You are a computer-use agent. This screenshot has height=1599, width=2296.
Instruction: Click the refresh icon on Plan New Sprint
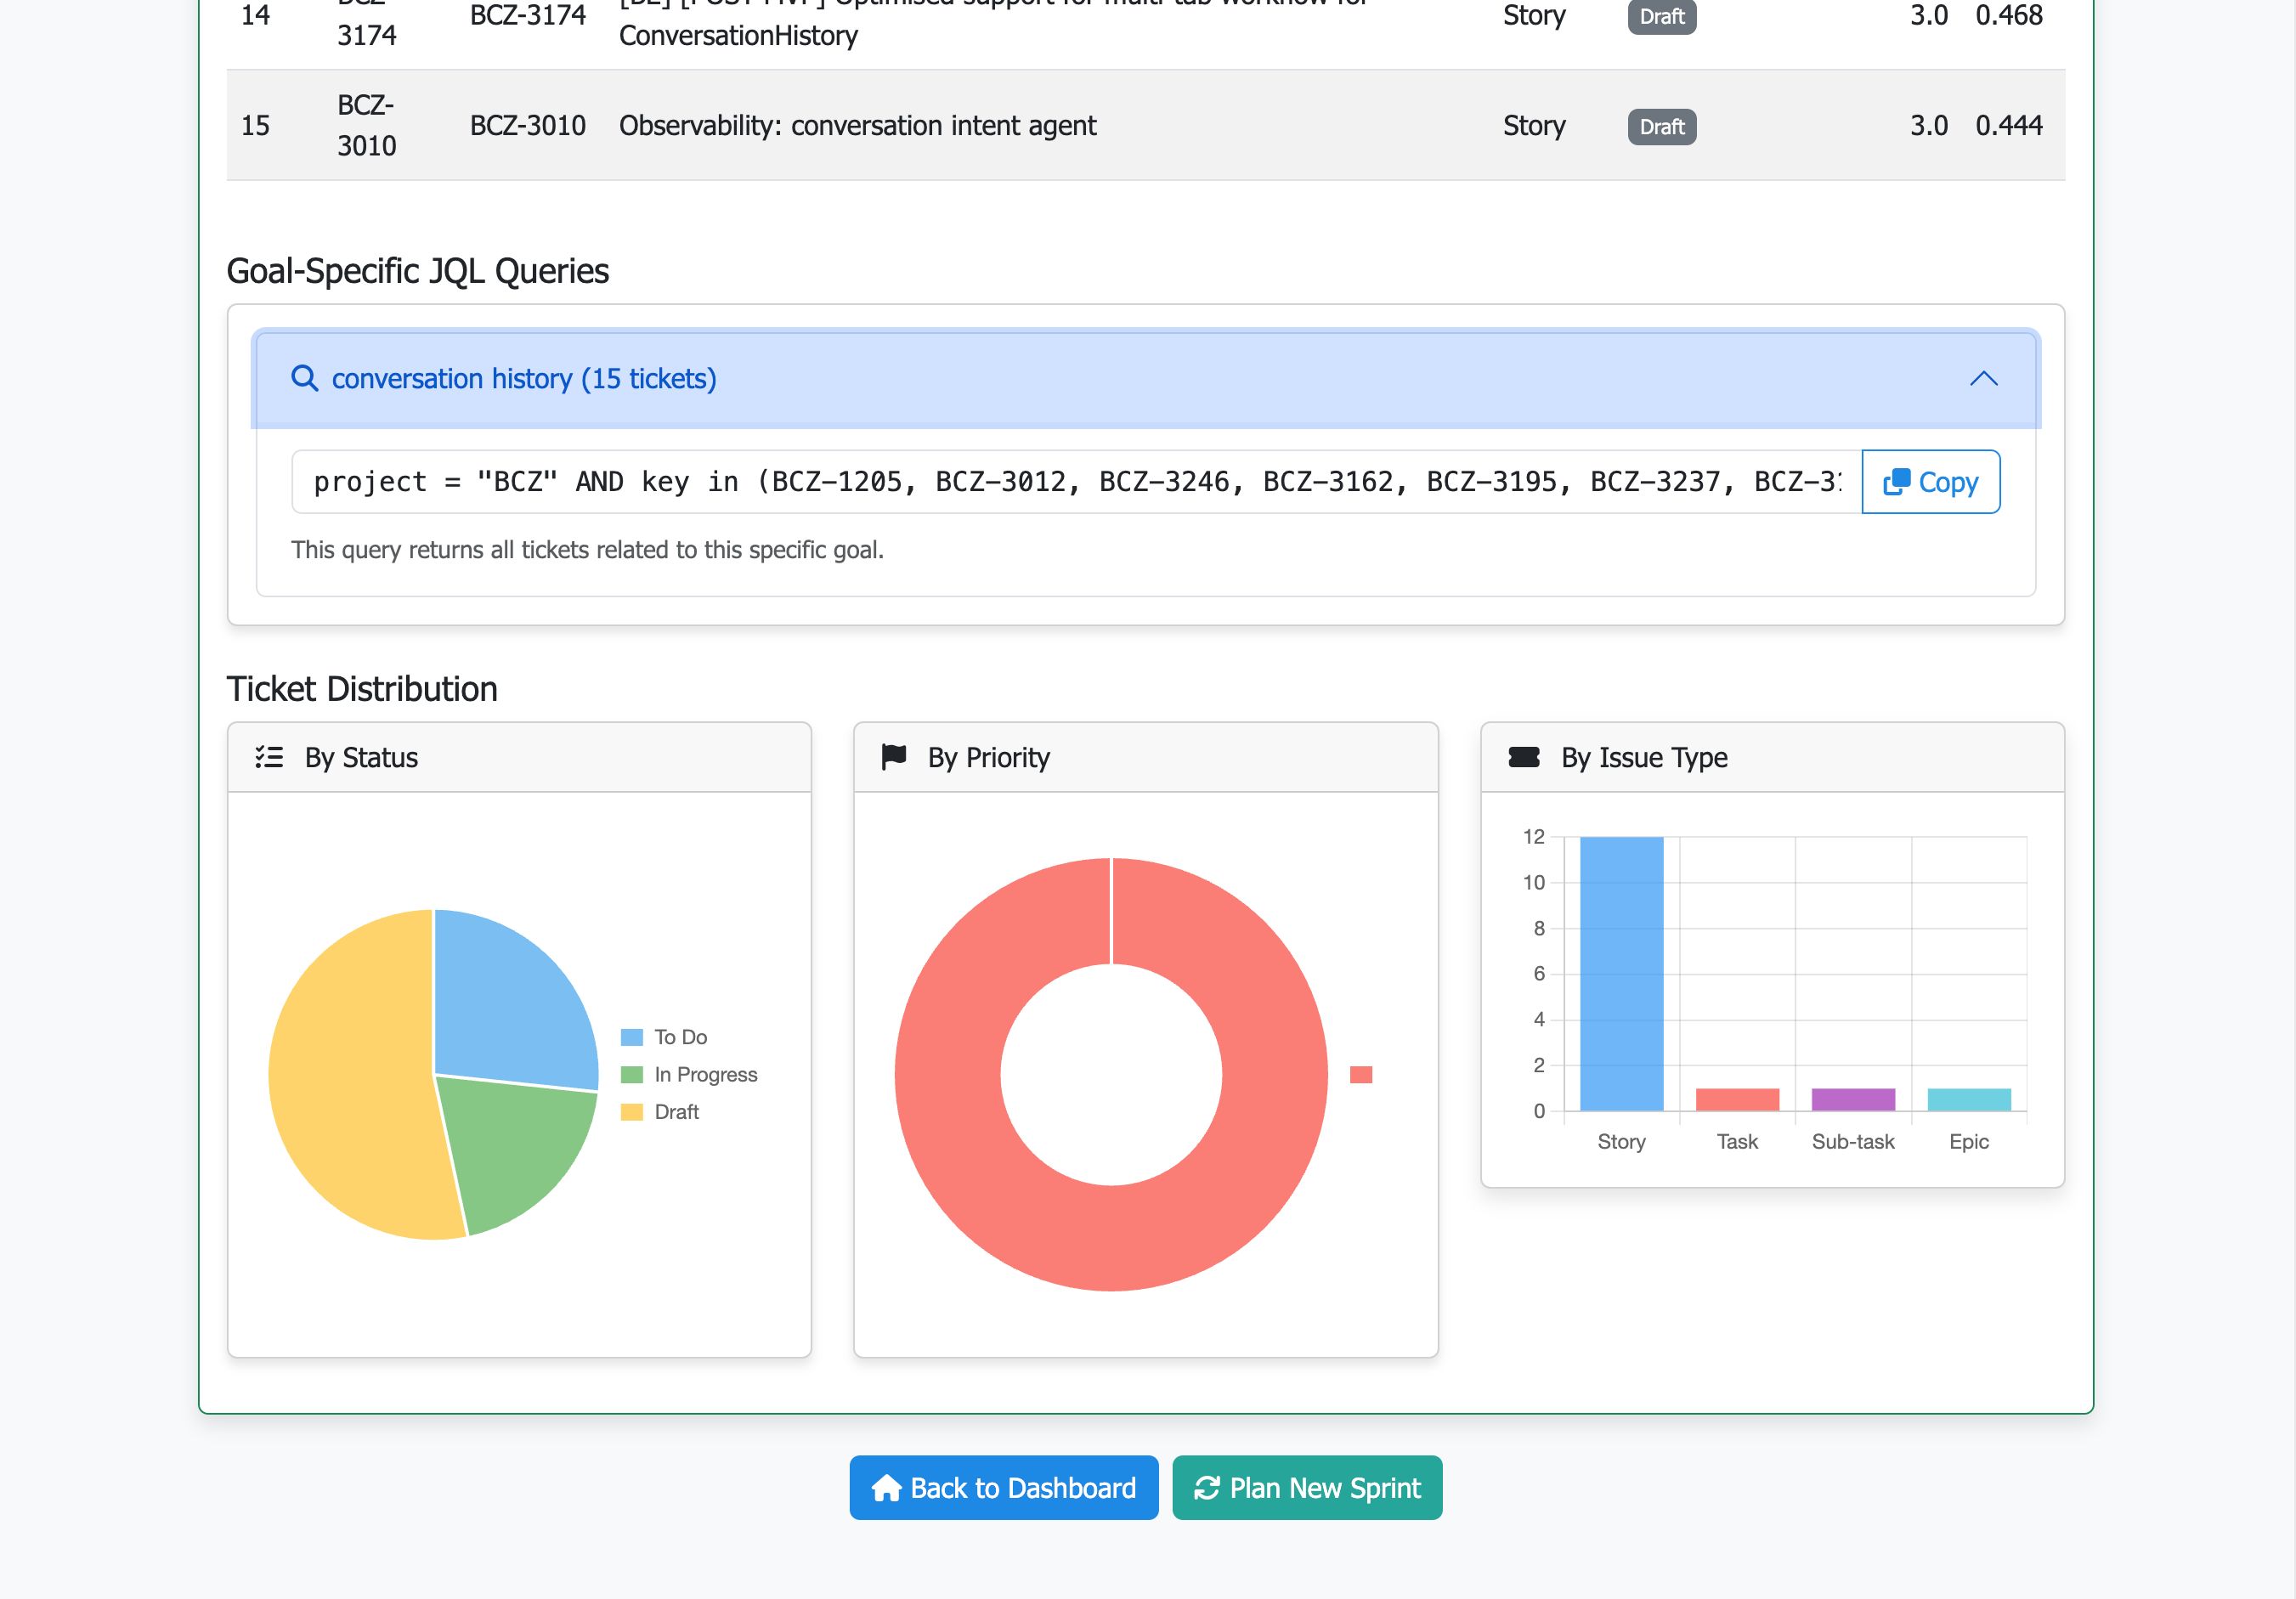pos(1207,1488)
